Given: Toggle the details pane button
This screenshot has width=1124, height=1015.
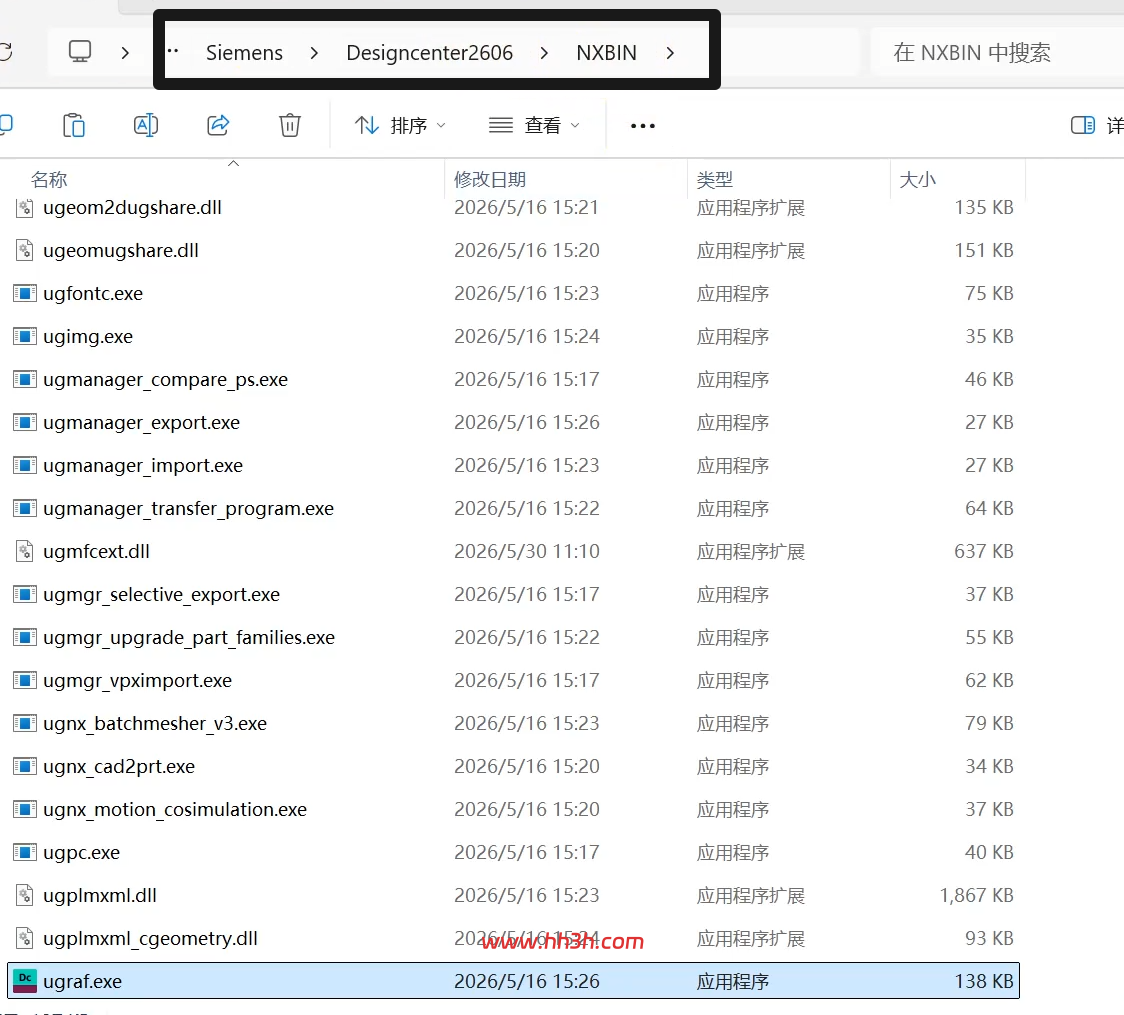Looking at the screenshot, I should [1082, 125].
